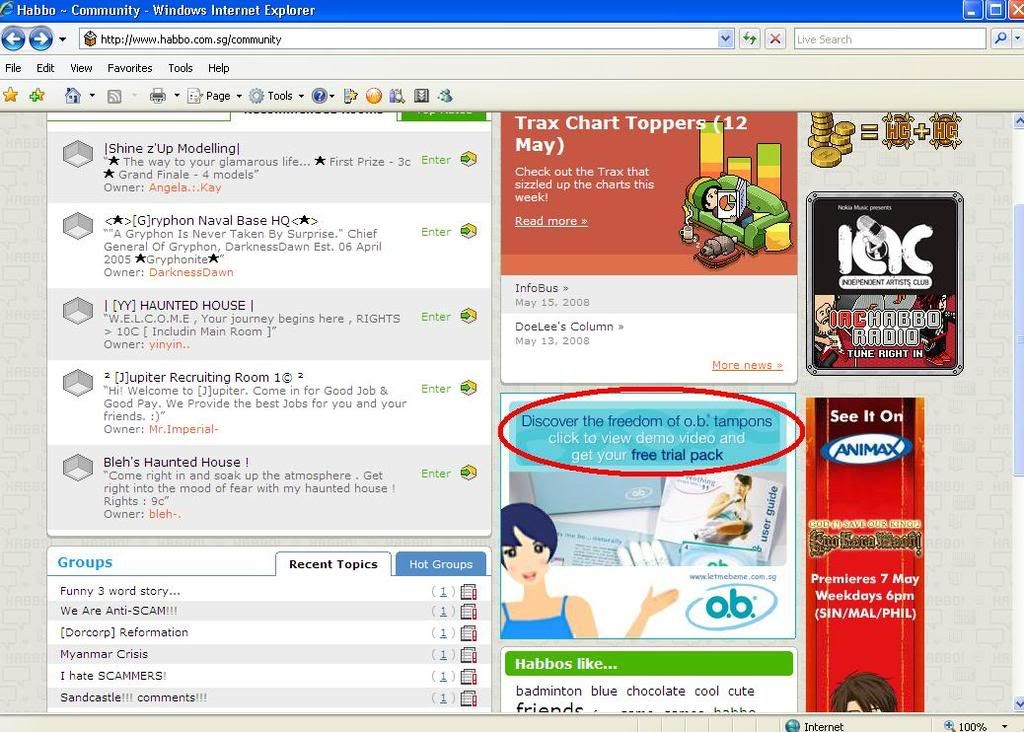Click the Internet zone globe in status bar
Image resolution: width=1024 pixels, height=732 pixels.
[x=793, y=726]
